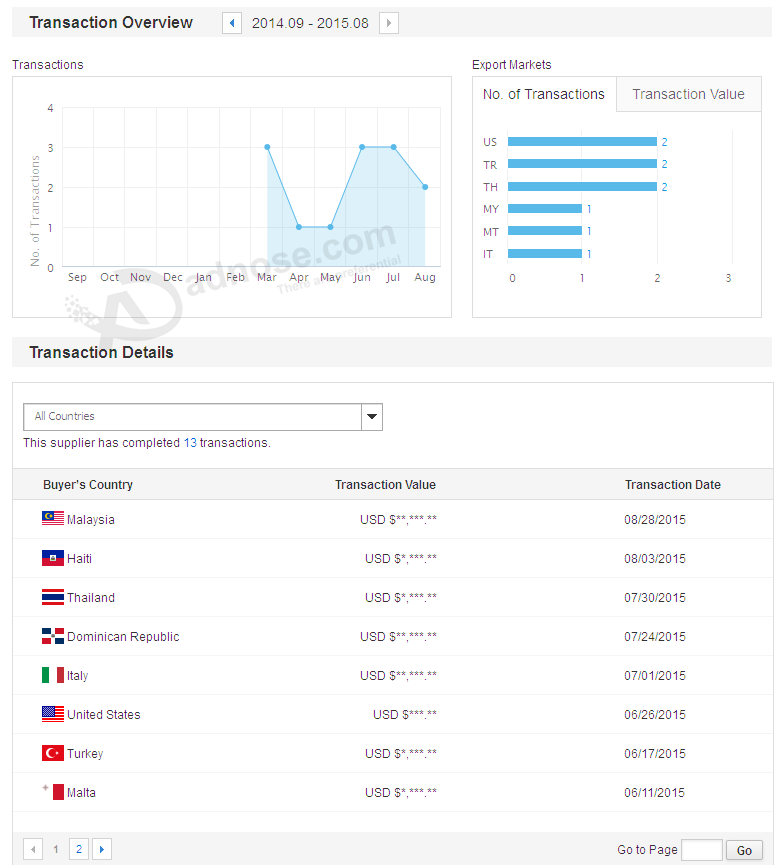Click the 2014.09 - 2015.08 date range text

(310, 23)
